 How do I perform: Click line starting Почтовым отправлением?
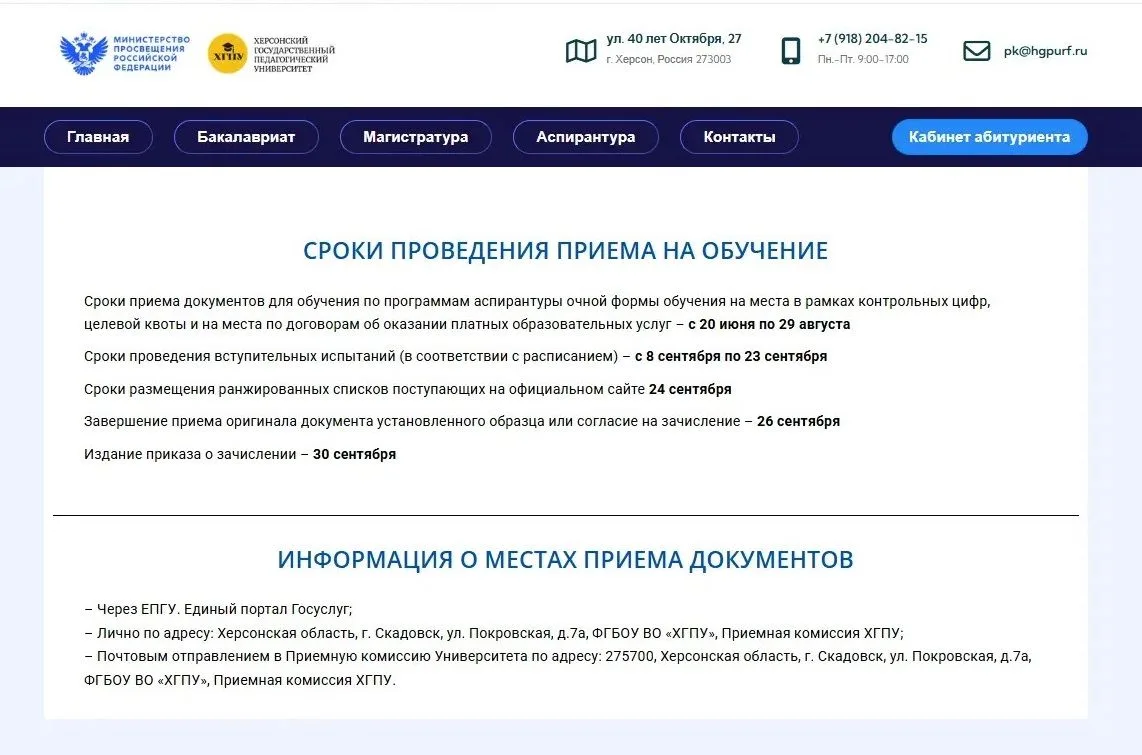[x=558, y=668]
